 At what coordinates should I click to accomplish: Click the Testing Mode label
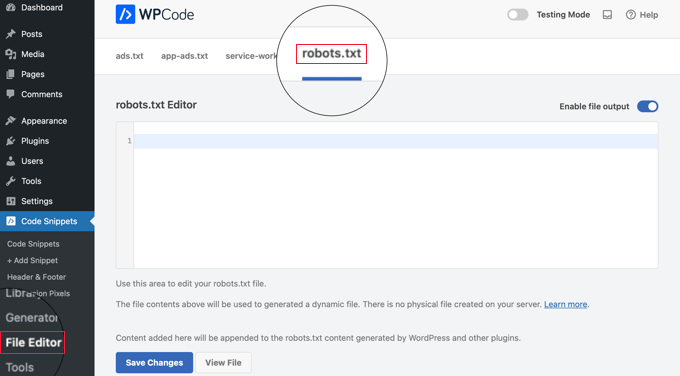click(563, 15)
